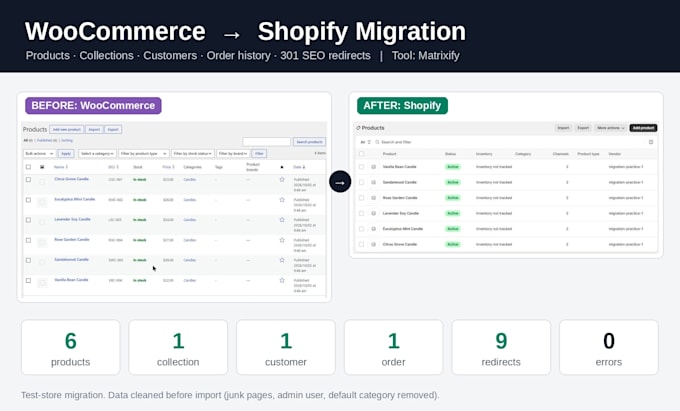
Task: Check the Sandalwood Candle row in Shopify
Action: click(361, 183)
